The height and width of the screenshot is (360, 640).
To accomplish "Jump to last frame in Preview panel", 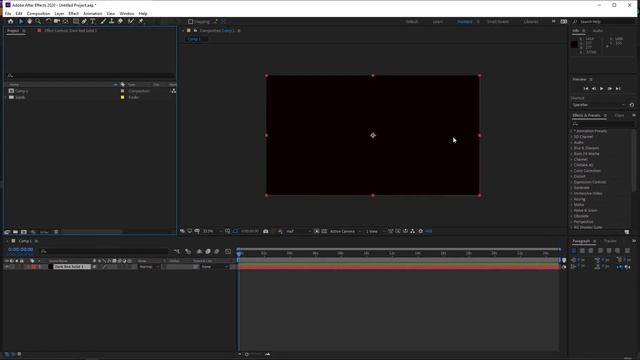I will 618,89.
